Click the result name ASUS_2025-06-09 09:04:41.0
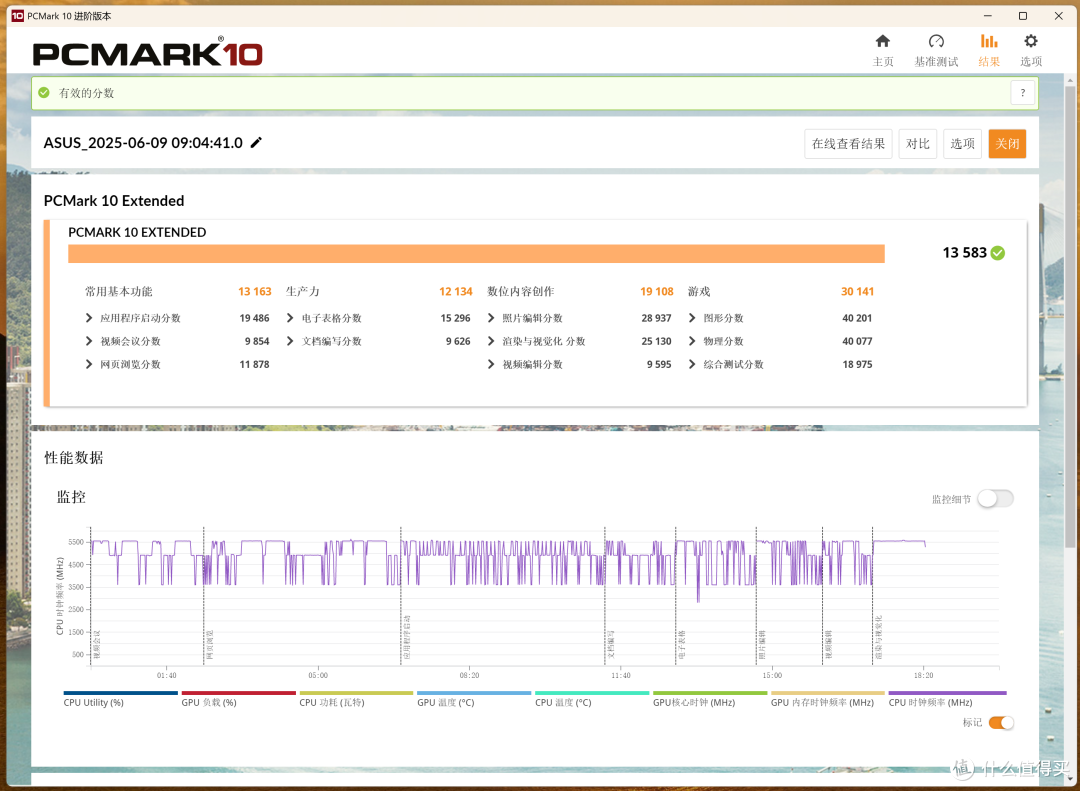This screenshot has width=1080, height=791. point(143,143)
